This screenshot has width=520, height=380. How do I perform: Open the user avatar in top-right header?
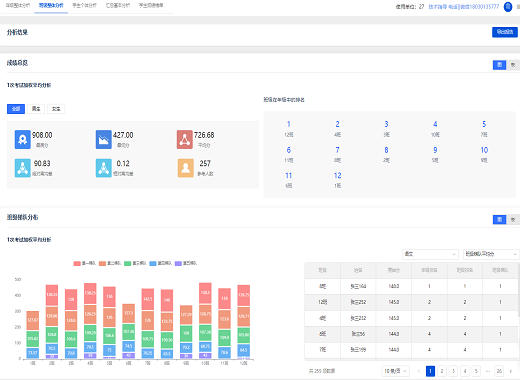pyautogui.click(x=508, y=7)
